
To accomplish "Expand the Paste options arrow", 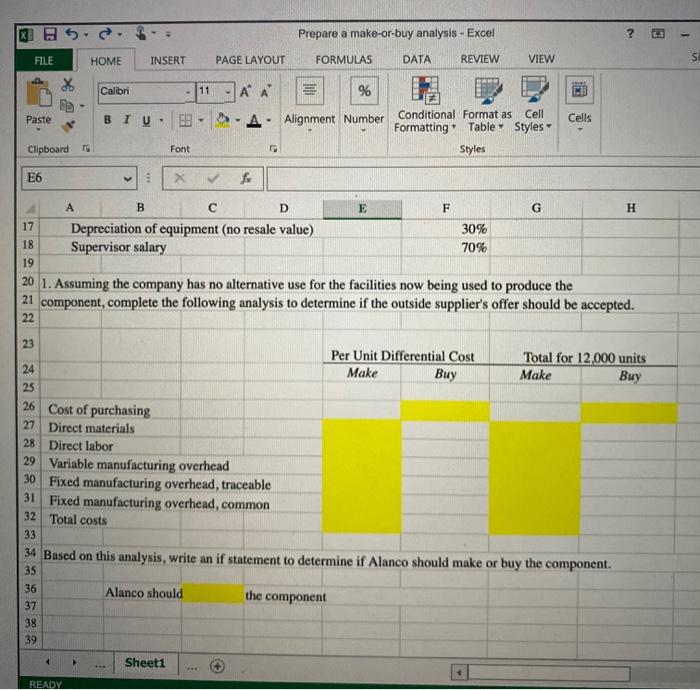I will [38, 130].
